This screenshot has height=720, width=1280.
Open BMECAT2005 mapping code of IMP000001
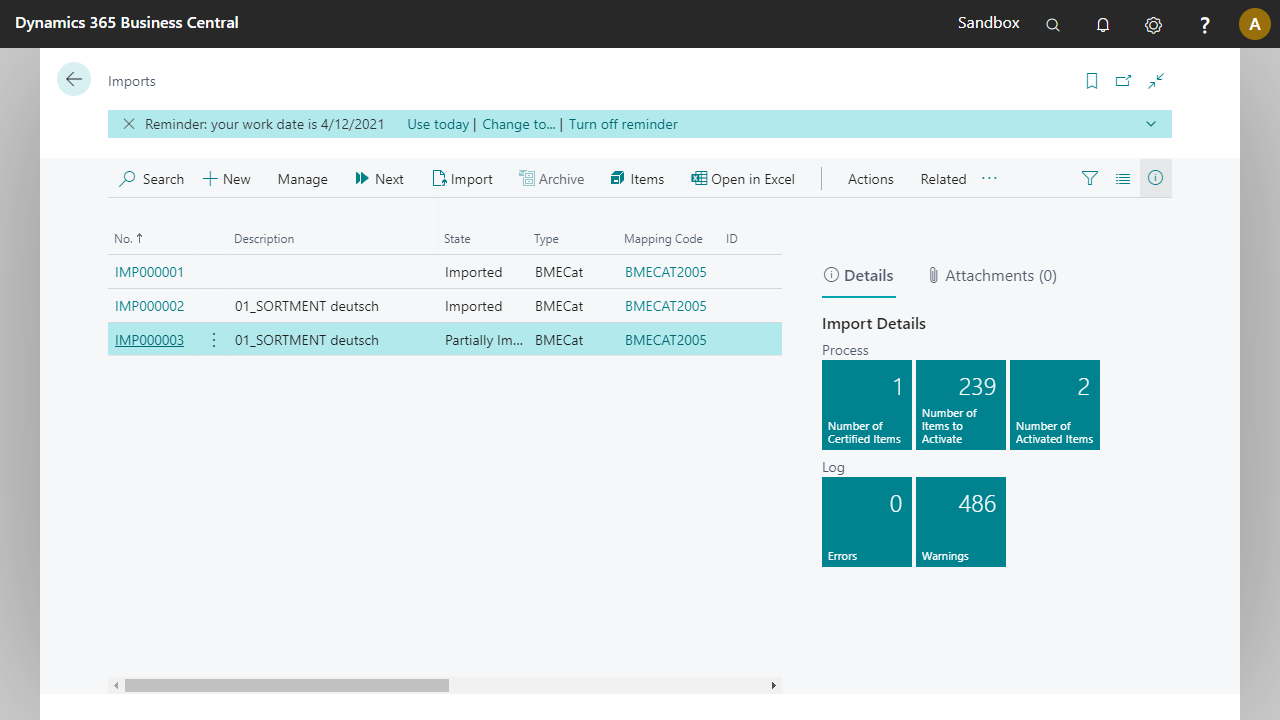coord(666,272)
